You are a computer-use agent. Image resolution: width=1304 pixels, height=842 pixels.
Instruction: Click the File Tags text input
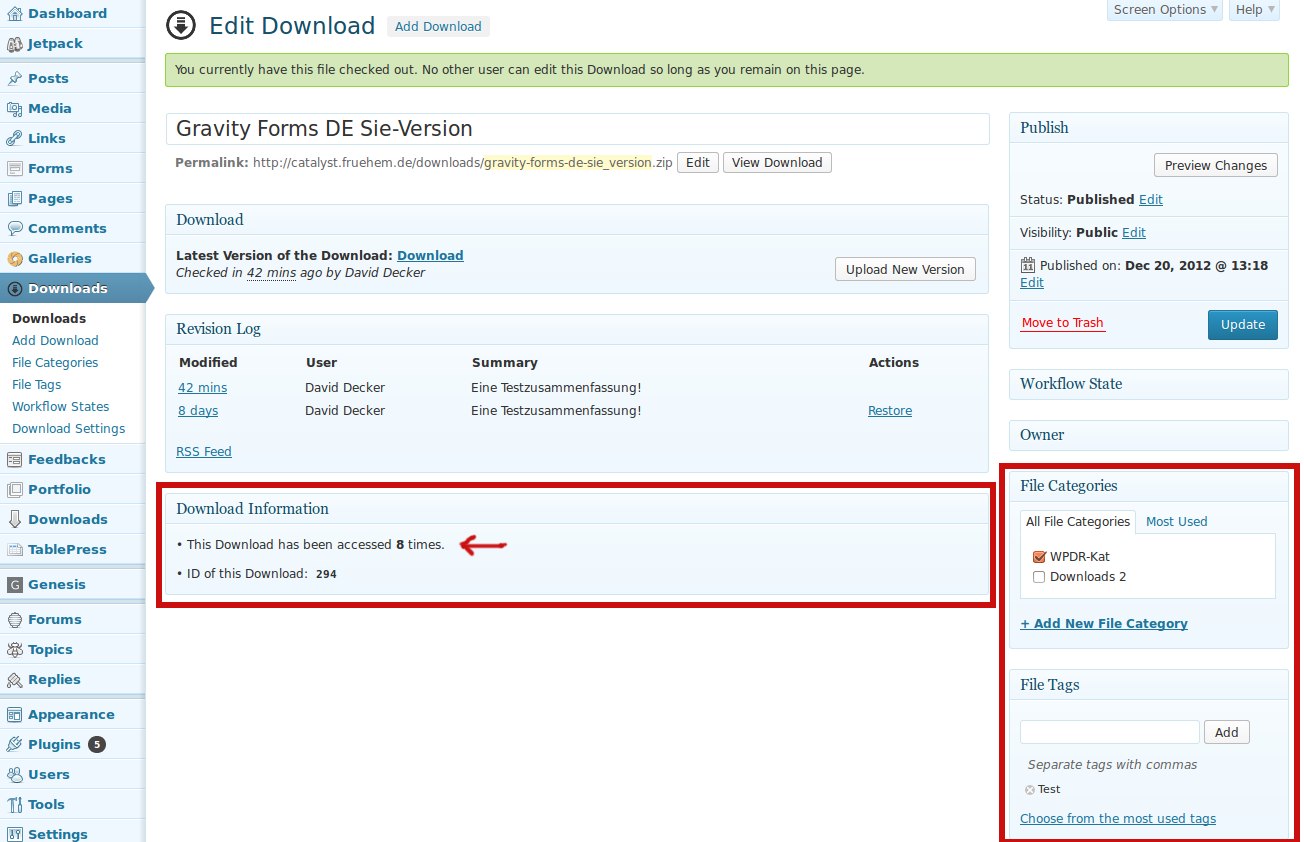pyautogui.click(x=1110, y=732)
